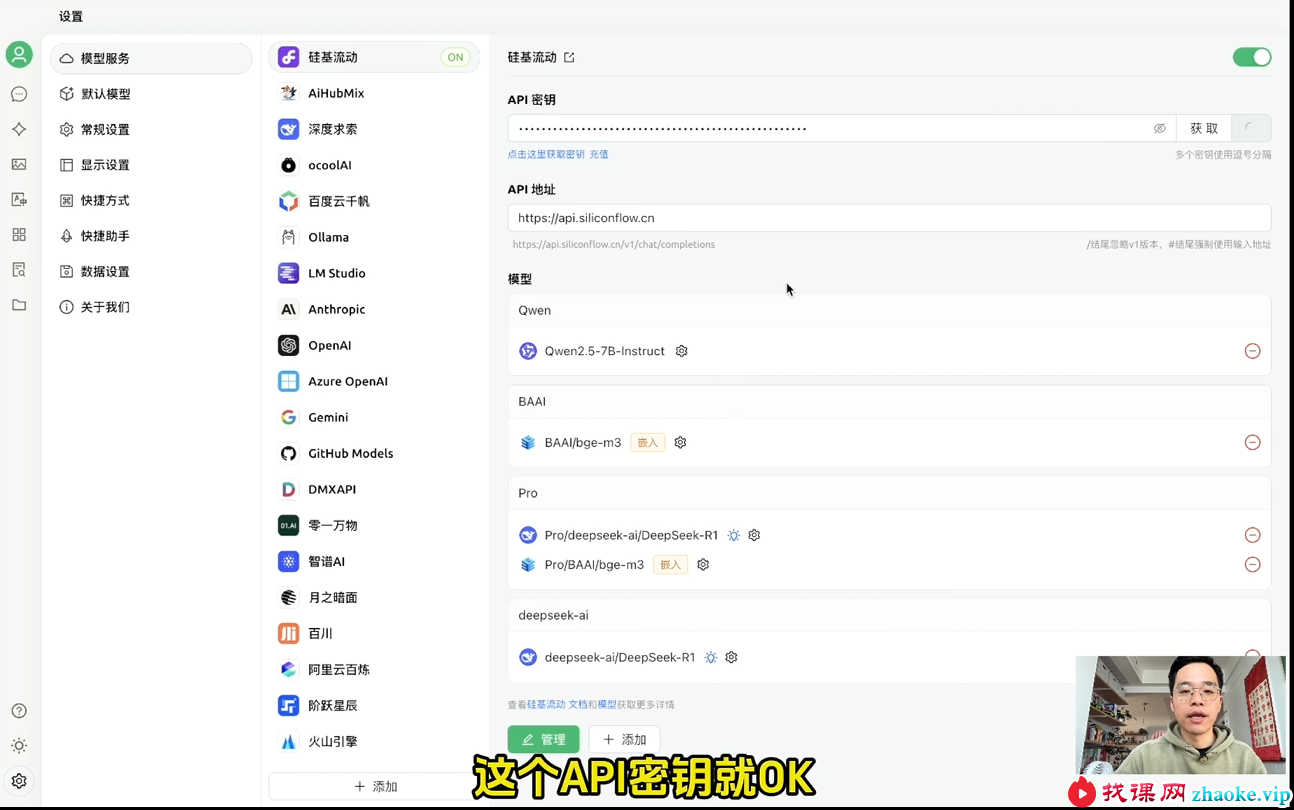Open the chat assistants icon in the sidebar
The image size is (1294, 810).
19,94
